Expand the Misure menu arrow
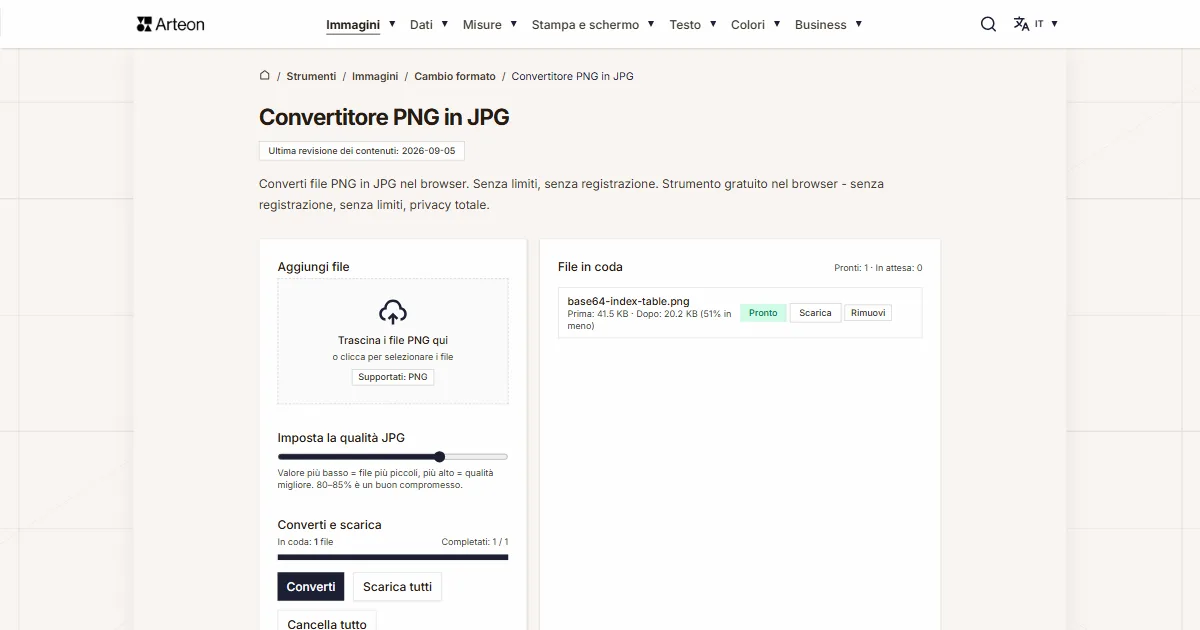Viewport: 1200px width, 630px height. click(514, 23)
